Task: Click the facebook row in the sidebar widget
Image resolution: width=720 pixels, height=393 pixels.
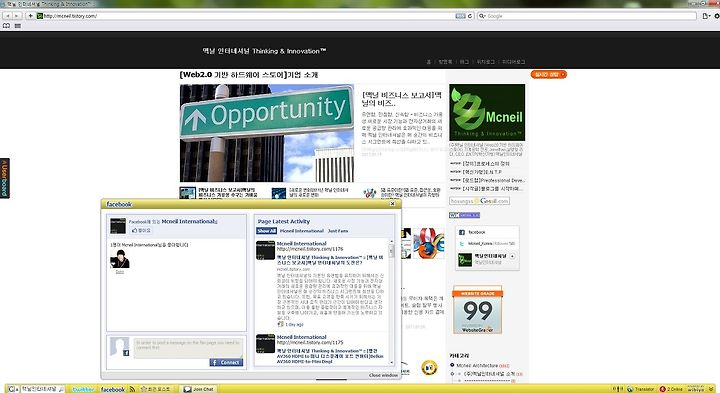Action: pyautogui.click(x=487, y=232)
